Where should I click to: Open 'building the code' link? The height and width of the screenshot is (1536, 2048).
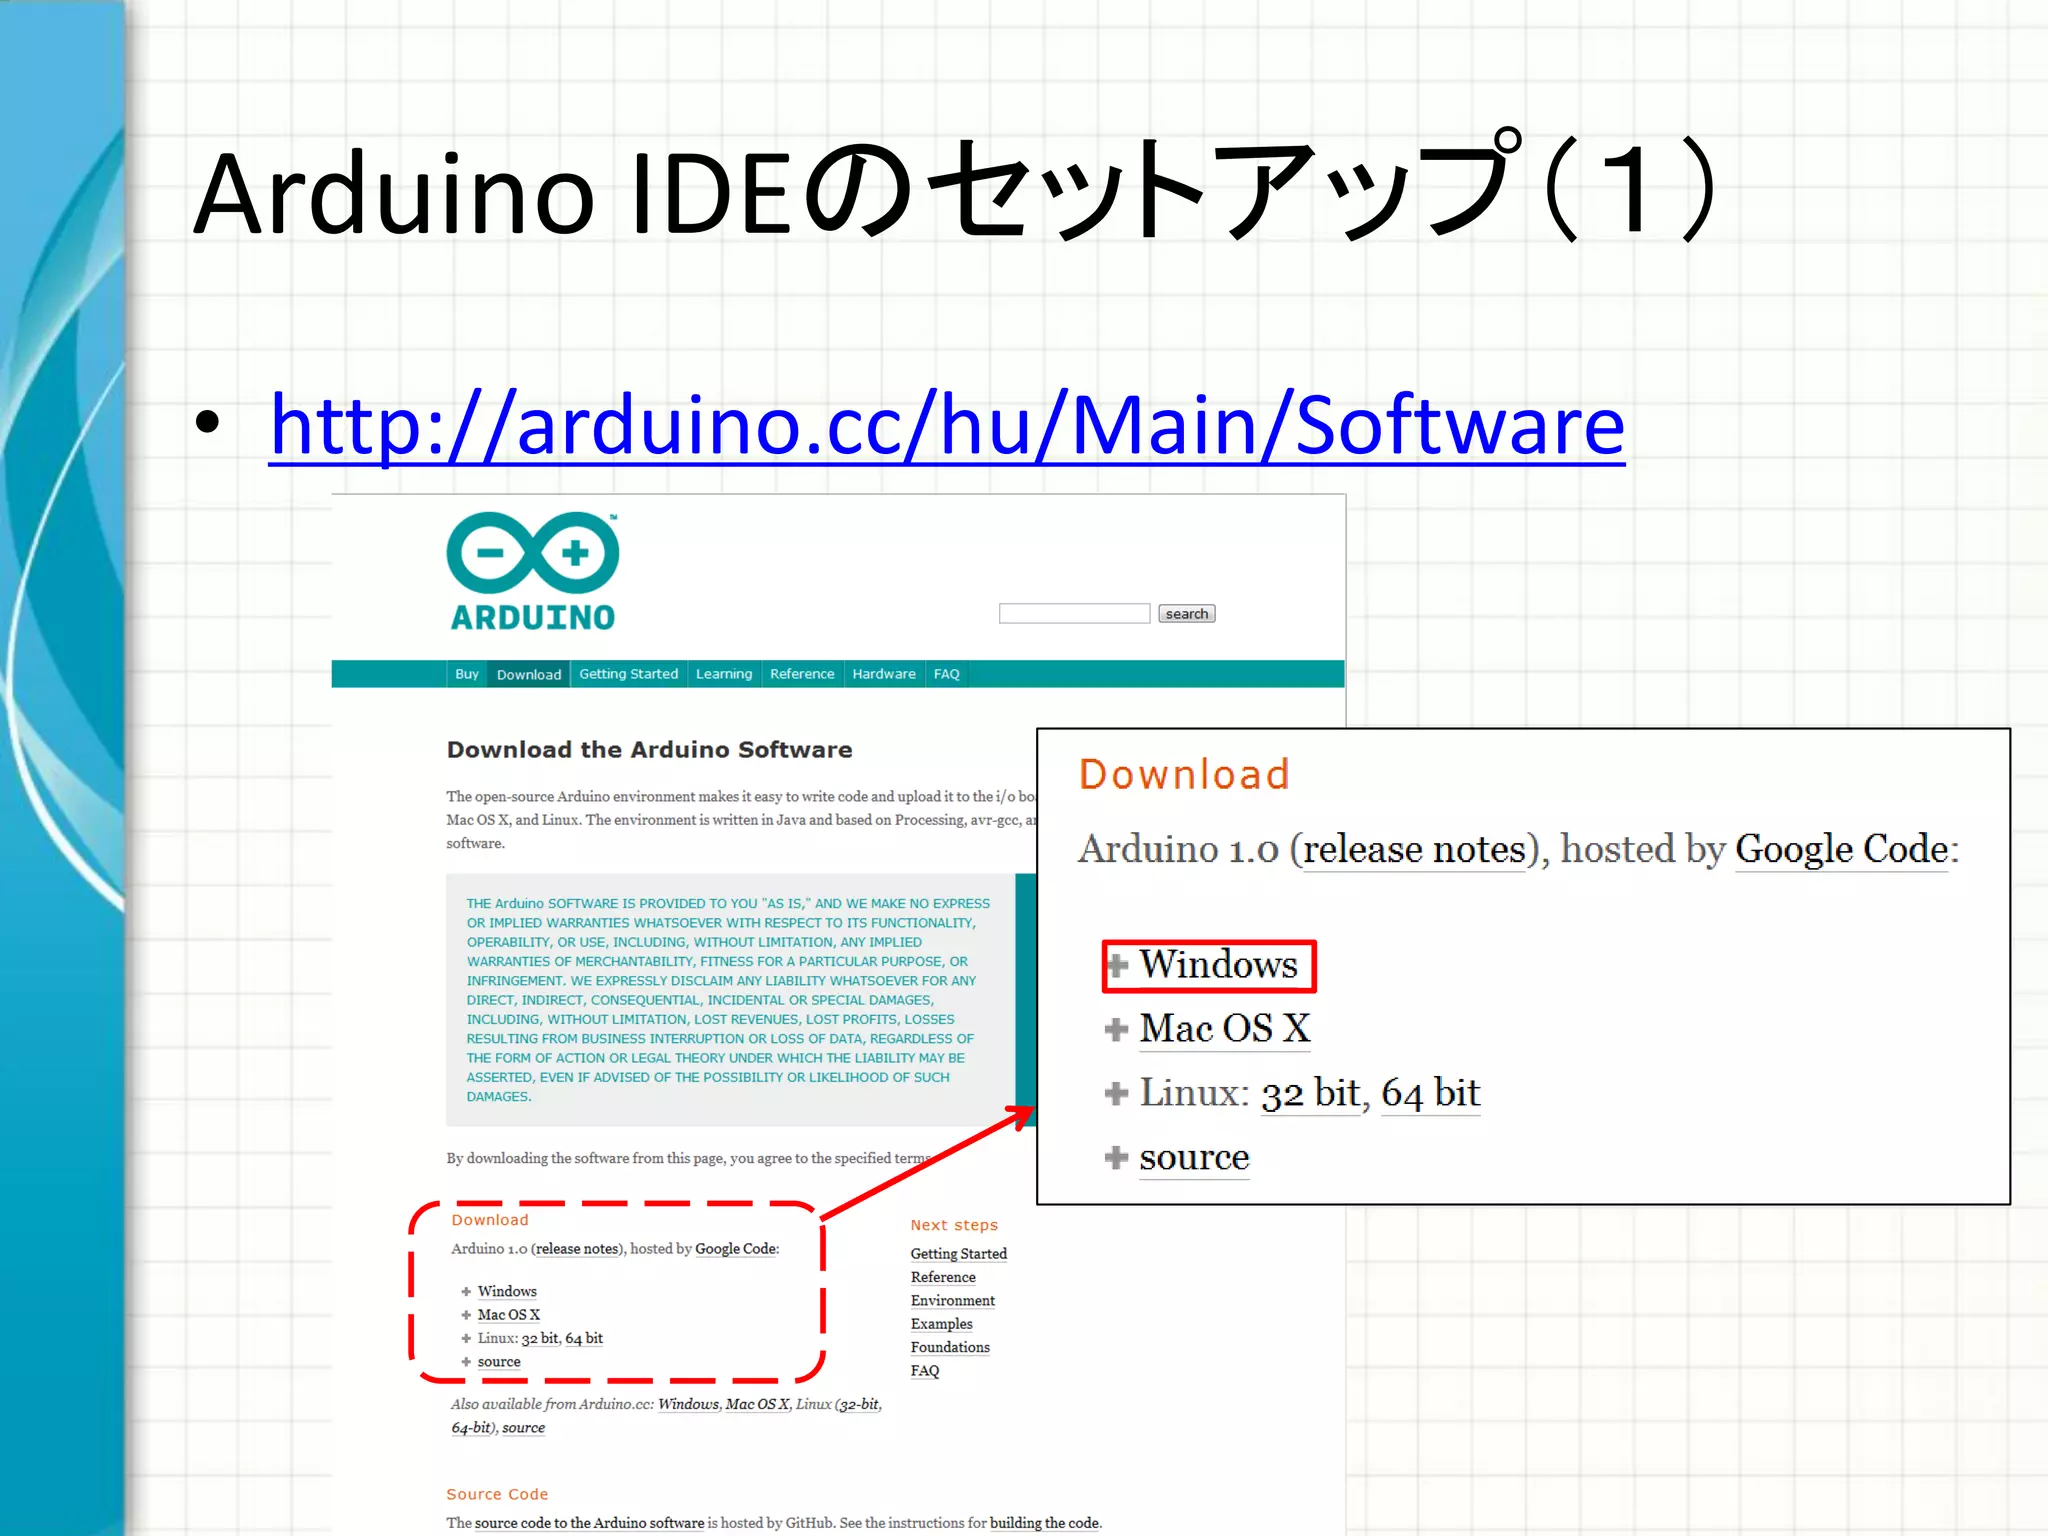point(1044,1523)
